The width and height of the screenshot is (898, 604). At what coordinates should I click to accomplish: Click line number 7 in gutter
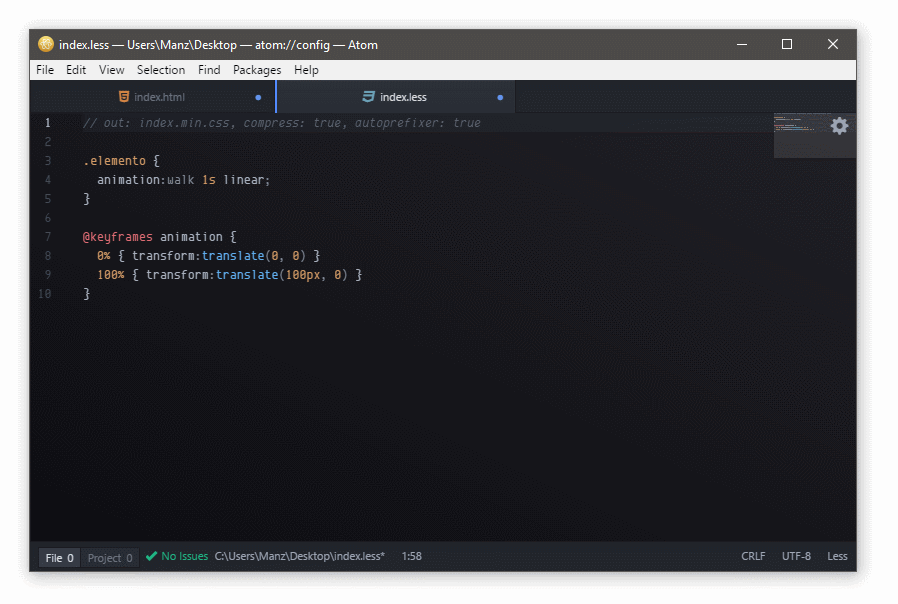pos(48,236)
